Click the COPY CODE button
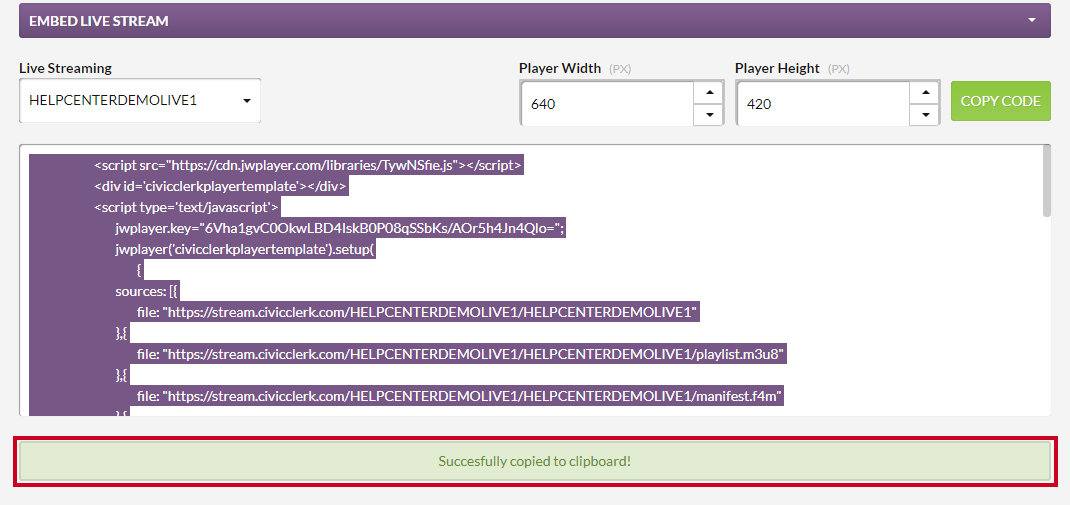This screenshot has width=1070, height=505. (x=1000, y=101)
